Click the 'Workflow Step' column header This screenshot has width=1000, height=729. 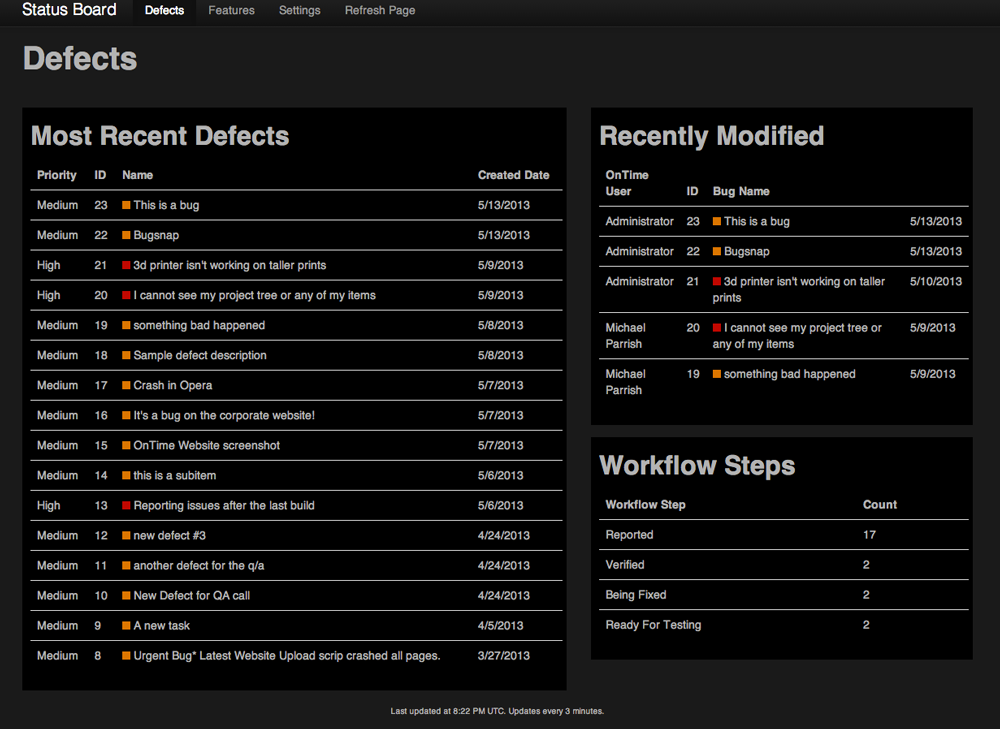[x=645, y=504]
